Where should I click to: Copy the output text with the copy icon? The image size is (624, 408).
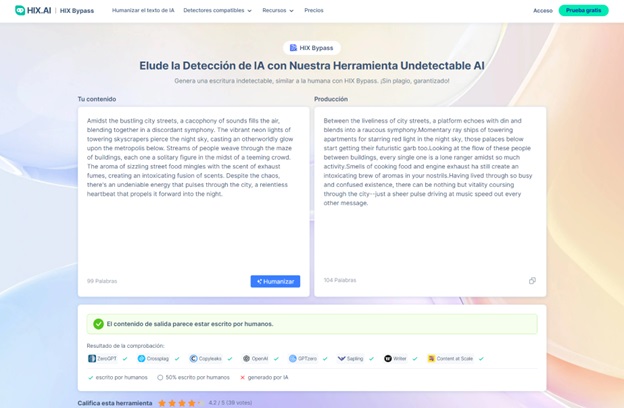(532, 281)
